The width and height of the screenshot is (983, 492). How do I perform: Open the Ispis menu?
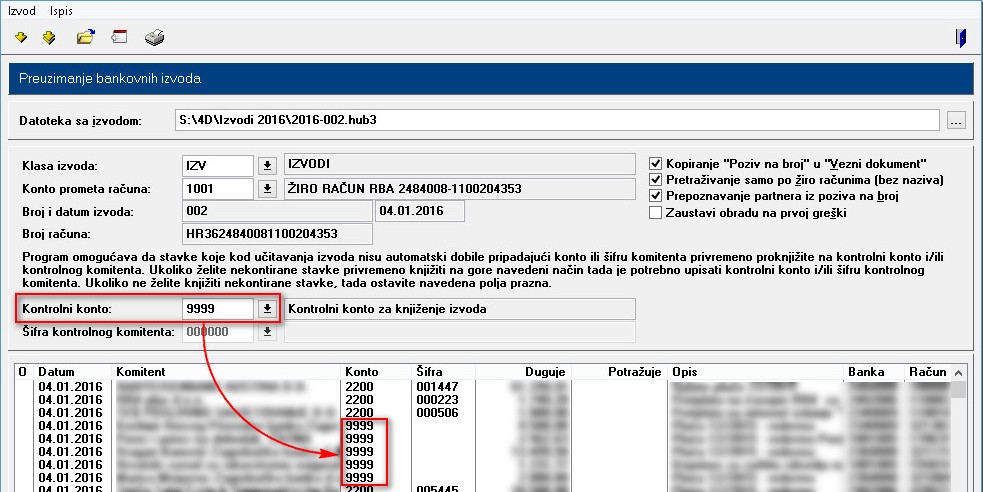click(x=62, y=10)
